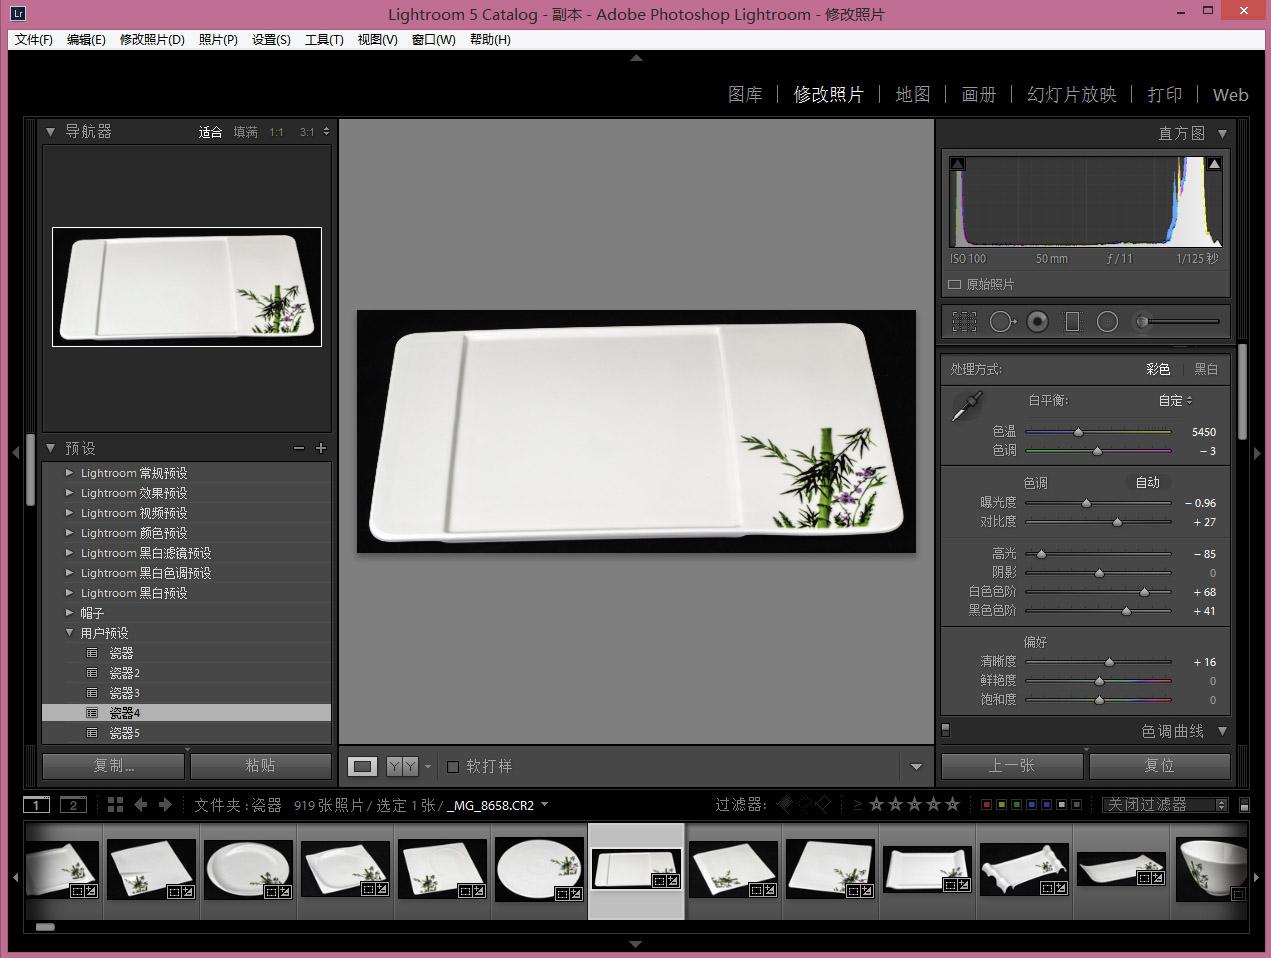Click the plus icon to create preset
This screenshot has height=958, width=1271.
click(321, 449)
